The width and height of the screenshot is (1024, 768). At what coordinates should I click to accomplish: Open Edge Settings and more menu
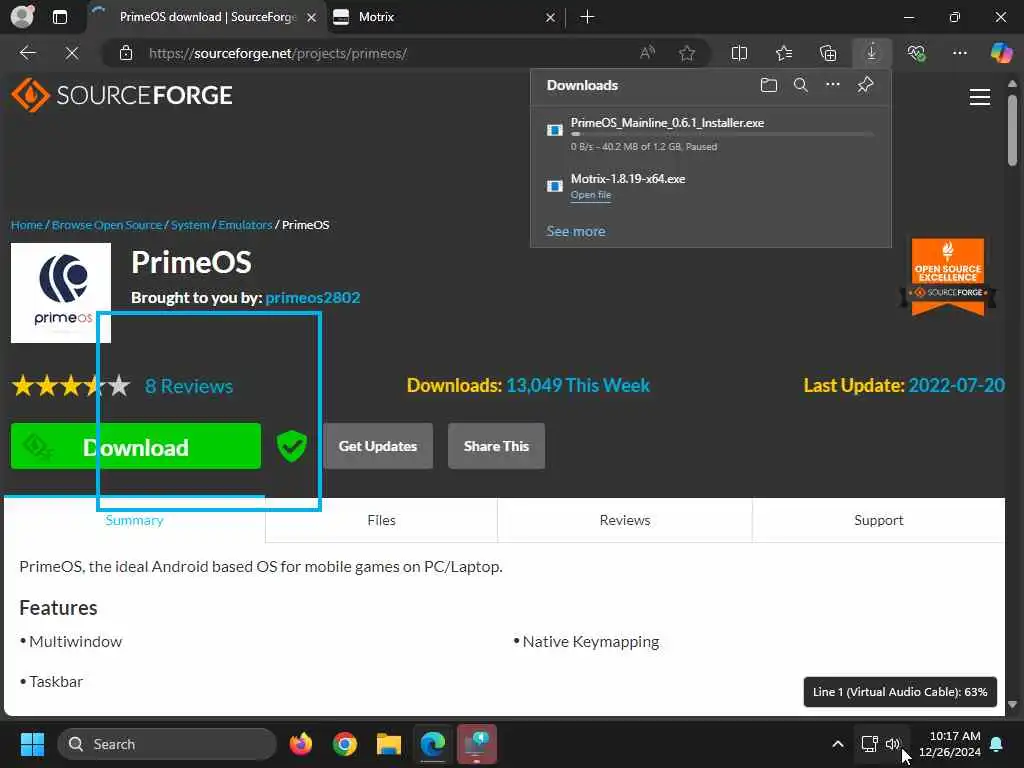pyautogui.click(x=959, y=53)
